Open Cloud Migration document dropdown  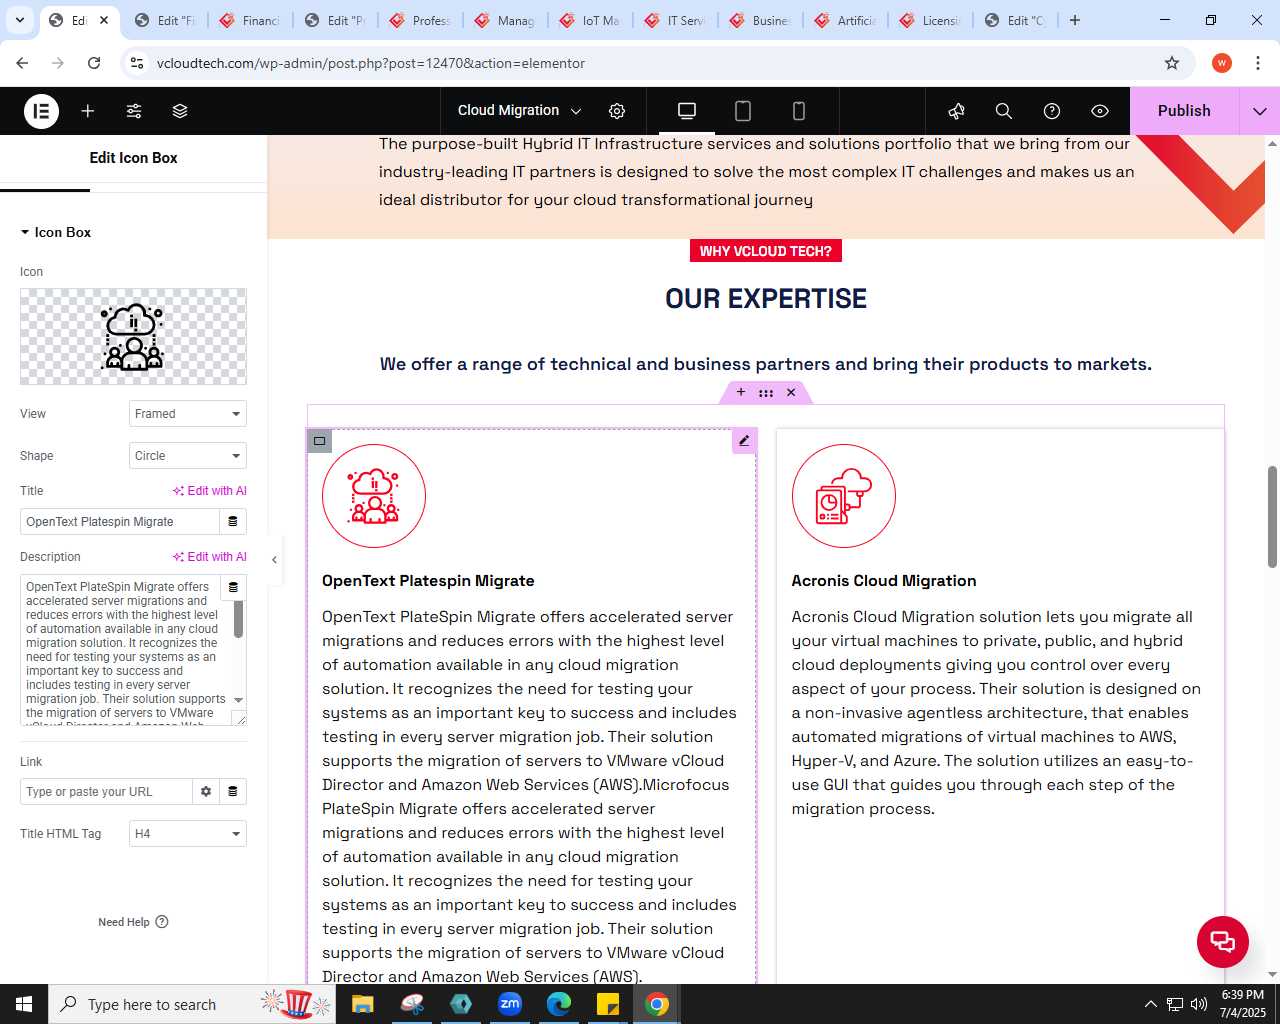(519, 111)
